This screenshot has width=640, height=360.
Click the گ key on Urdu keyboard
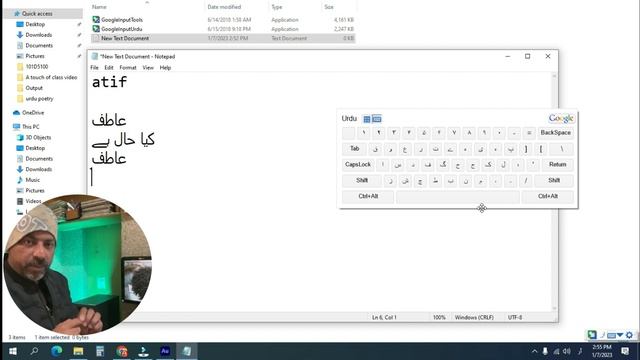pos(443,164)
